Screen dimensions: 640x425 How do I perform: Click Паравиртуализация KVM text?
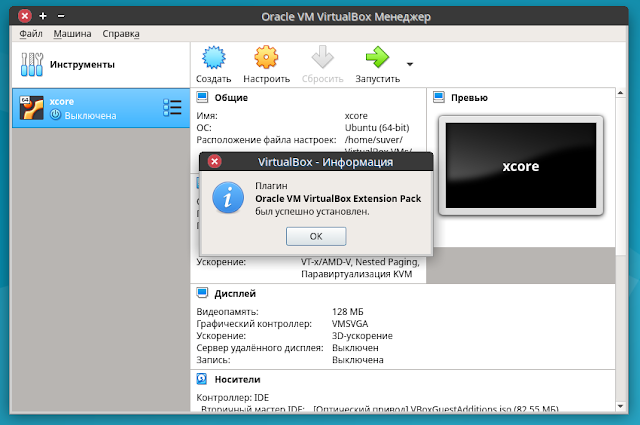coord(357,274)
